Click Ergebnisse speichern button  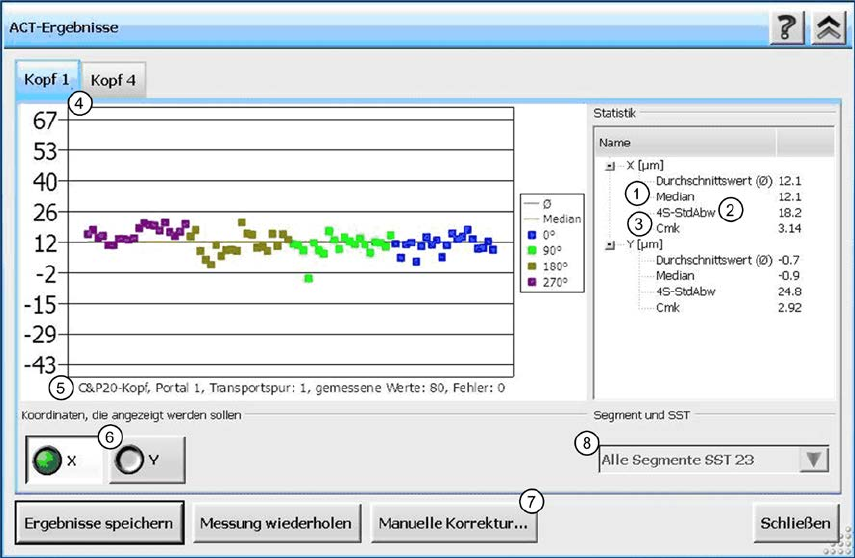pyautogui.click(x=99, y=523)
